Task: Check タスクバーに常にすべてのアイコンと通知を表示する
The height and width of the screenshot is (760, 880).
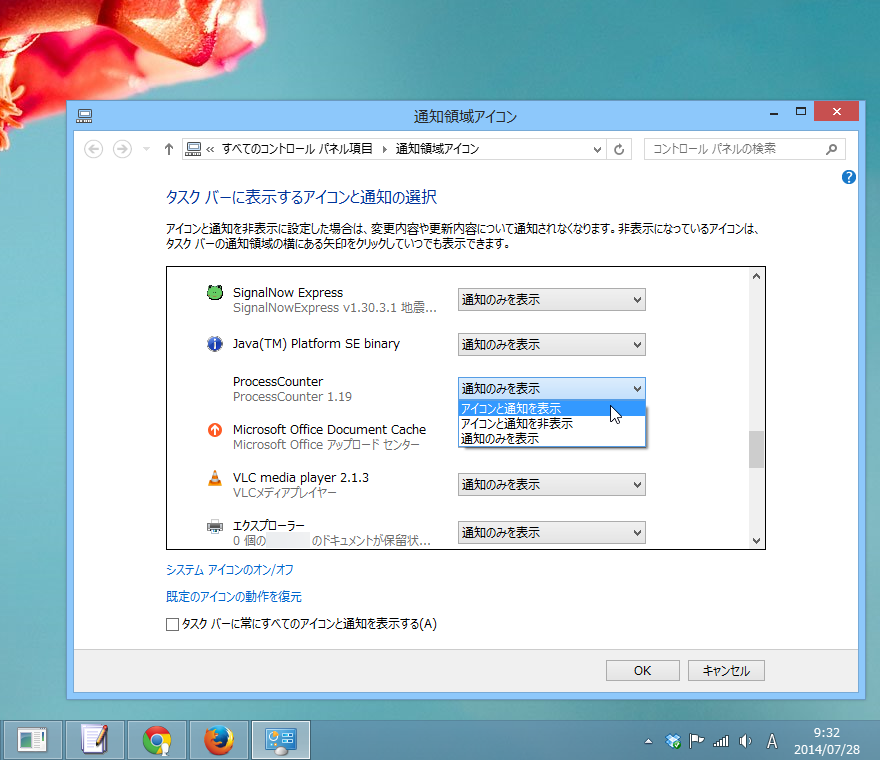Action: coord(173,623)
